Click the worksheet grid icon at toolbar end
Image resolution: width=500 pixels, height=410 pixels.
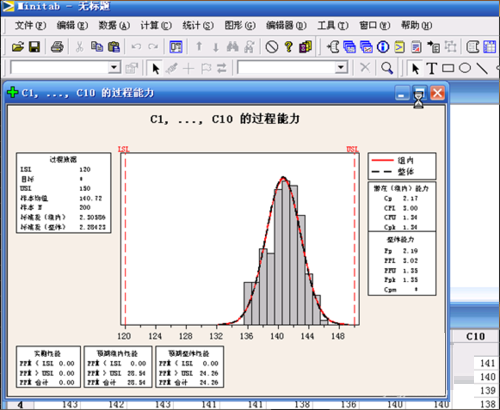(x=490, y=47)
